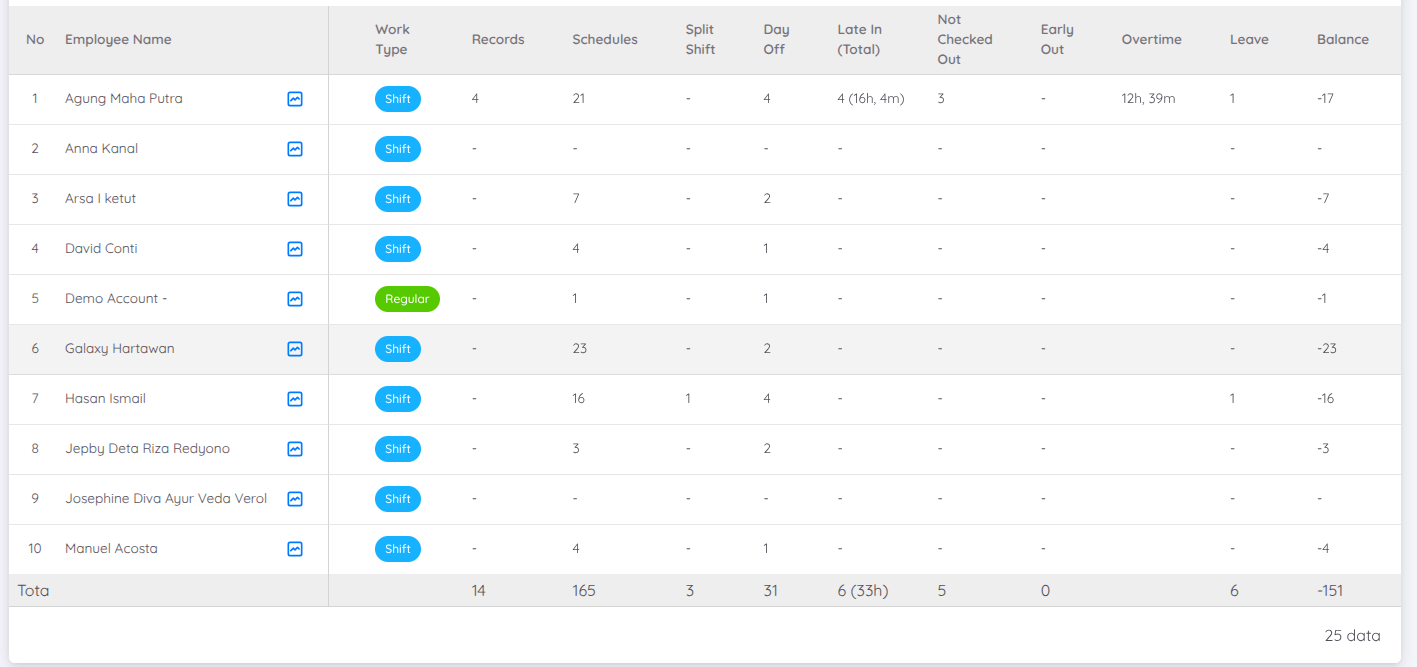1417x667 pixels.
Task: Click the chart icon beside Anna Kanal
Action: [x=294, y=149]
